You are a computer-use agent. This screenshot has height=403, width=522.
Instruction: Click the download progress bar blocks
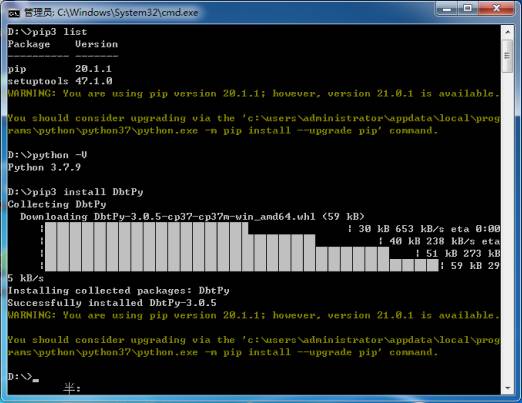coord(242,247)
